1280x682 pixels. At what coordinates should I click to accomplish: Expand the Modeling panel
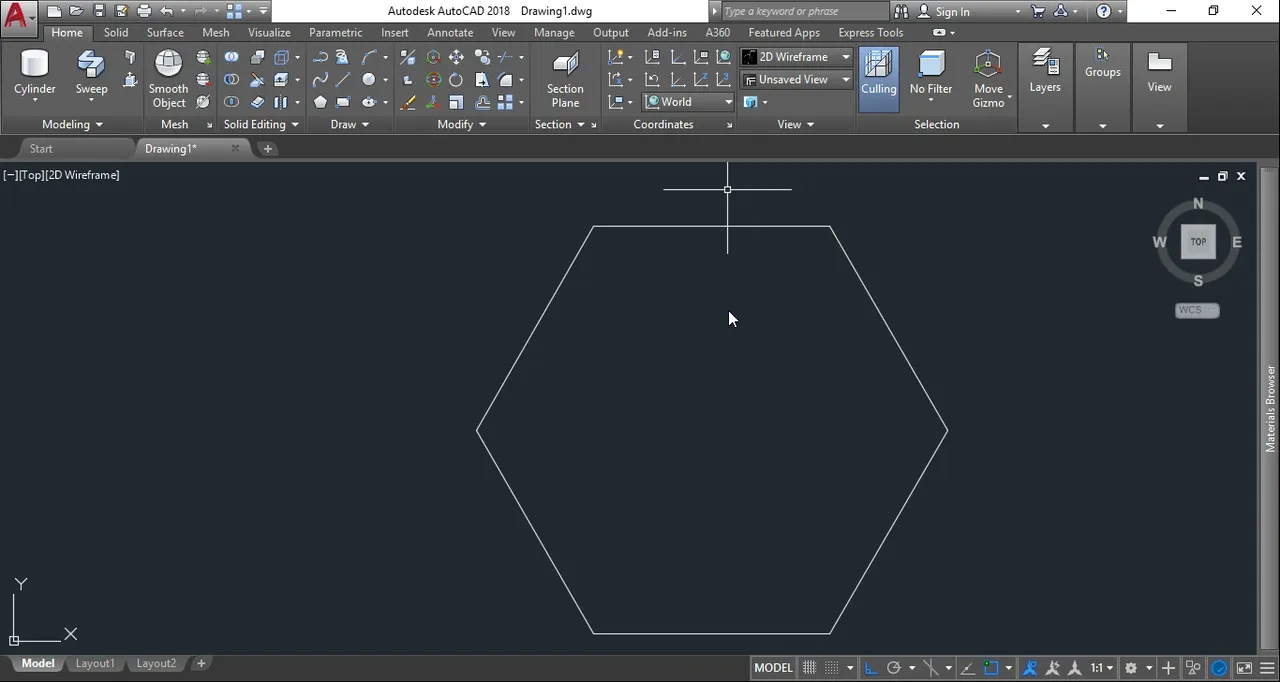point(72,124)
